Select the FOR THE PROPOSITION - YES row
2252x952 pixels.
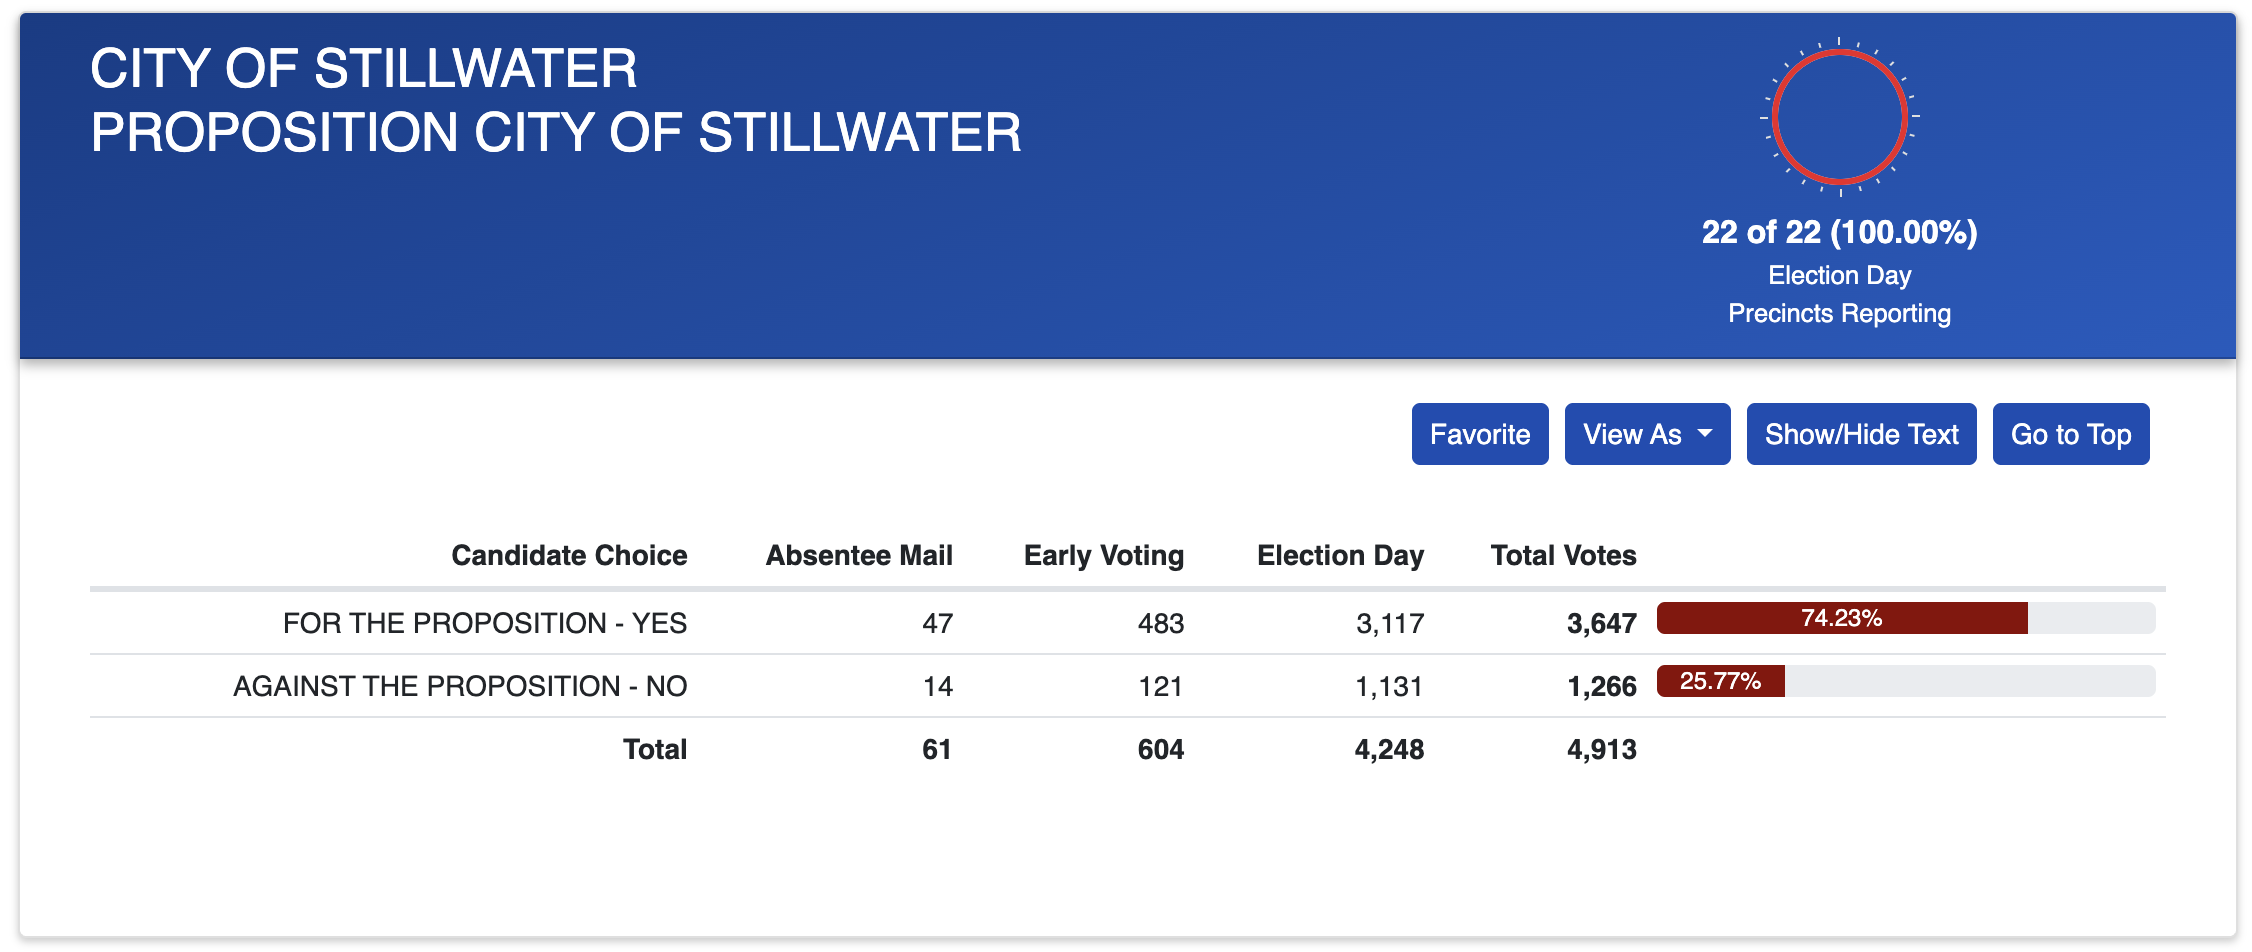click(x=484, y=622)
